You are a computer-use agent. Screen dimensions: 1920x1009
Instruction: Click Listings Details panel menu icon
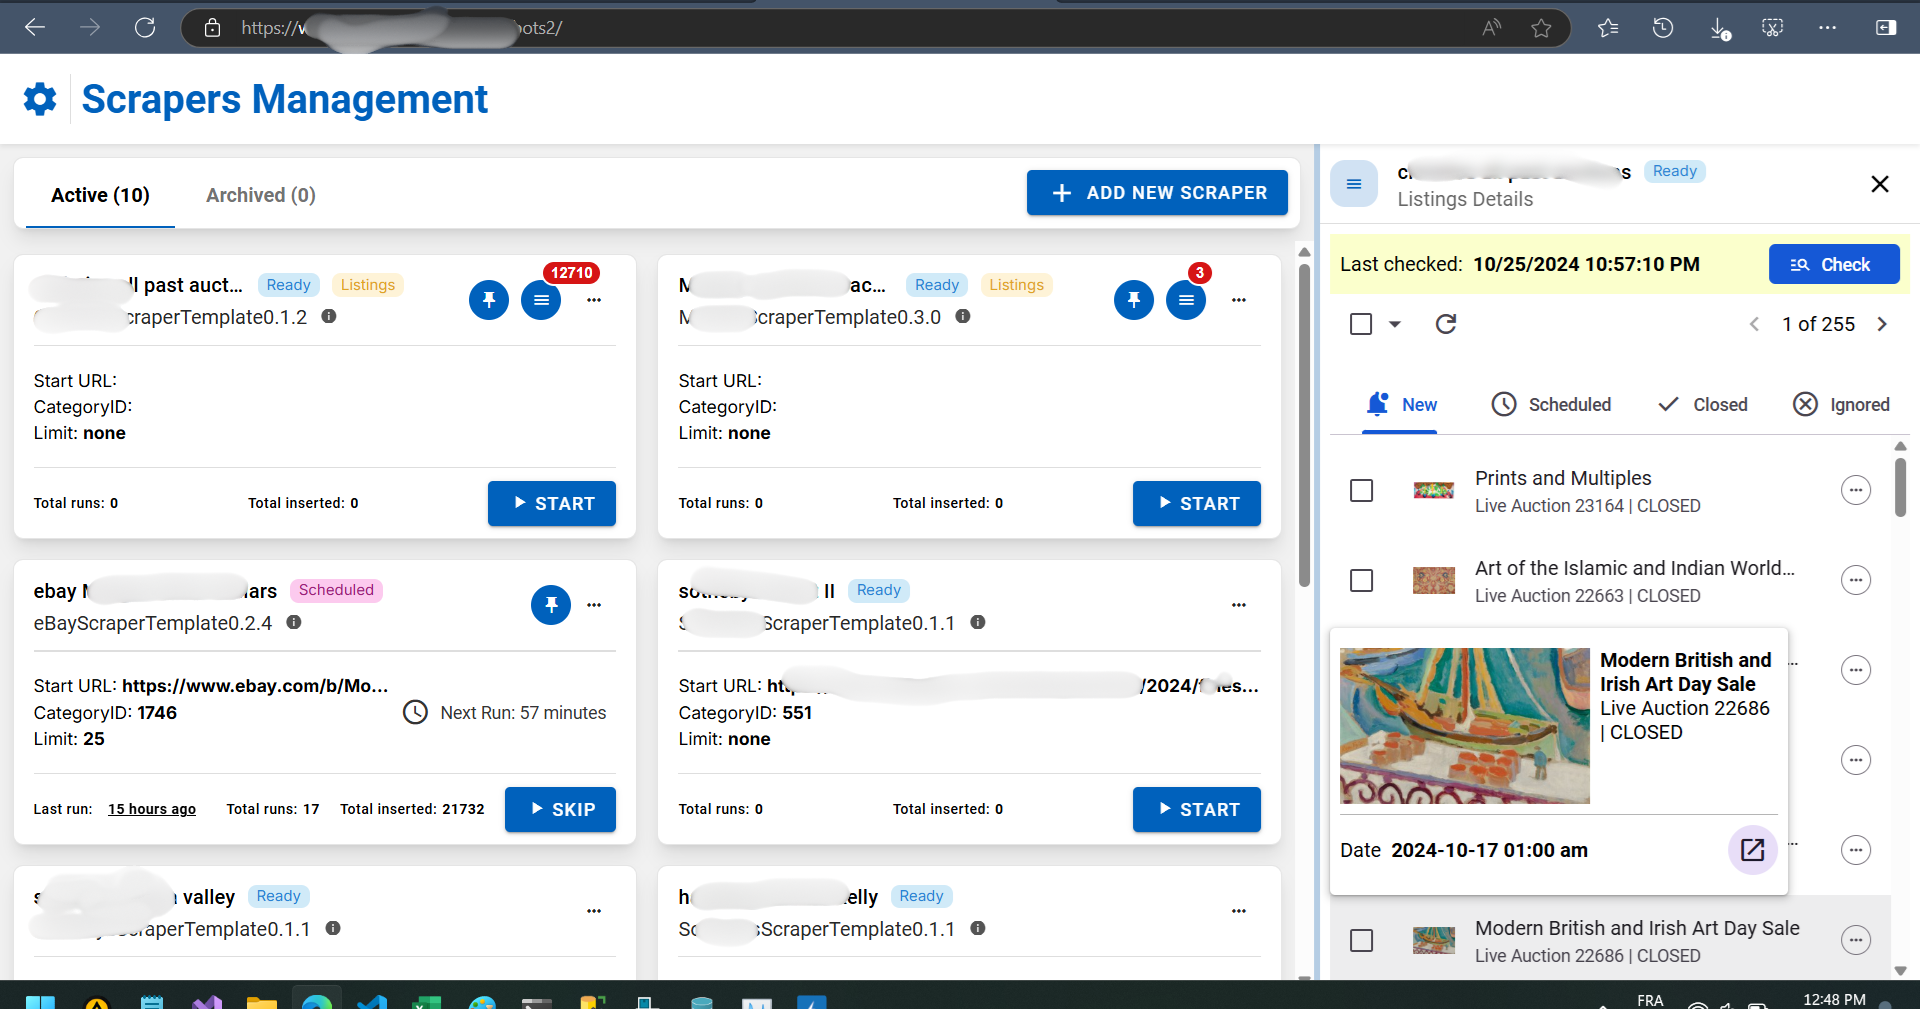point(1354,184)
